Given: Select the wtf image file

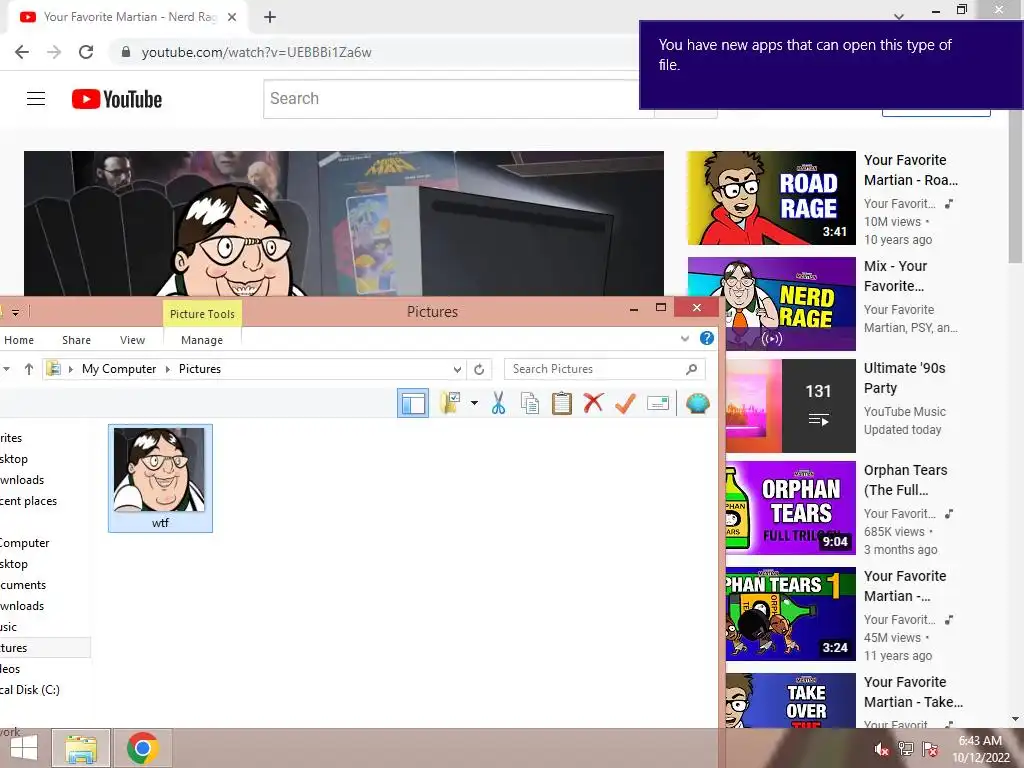Looking at the screenshot, I should point(160,478).
